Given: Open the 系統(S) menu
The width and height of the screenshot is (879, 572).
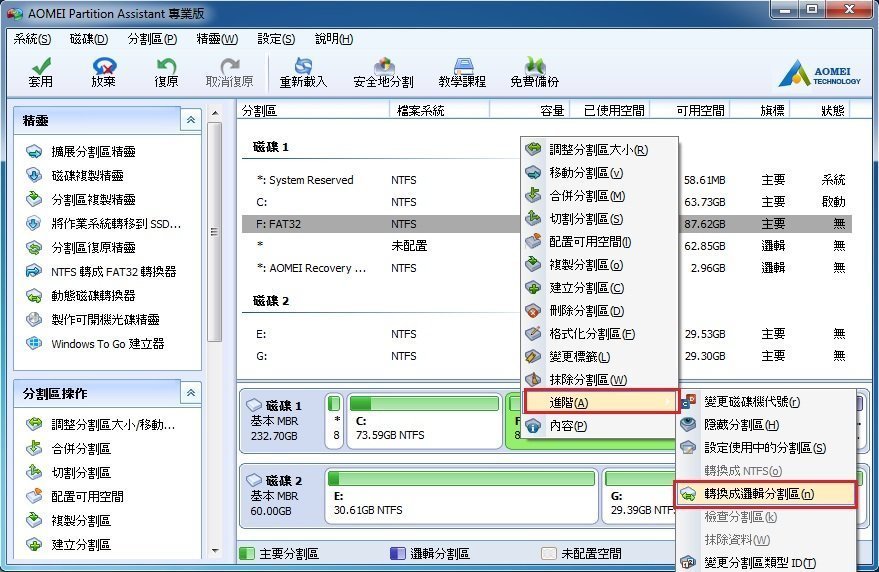Looking at the screenshot, I should pyautogui.click(x=32, y=39).
